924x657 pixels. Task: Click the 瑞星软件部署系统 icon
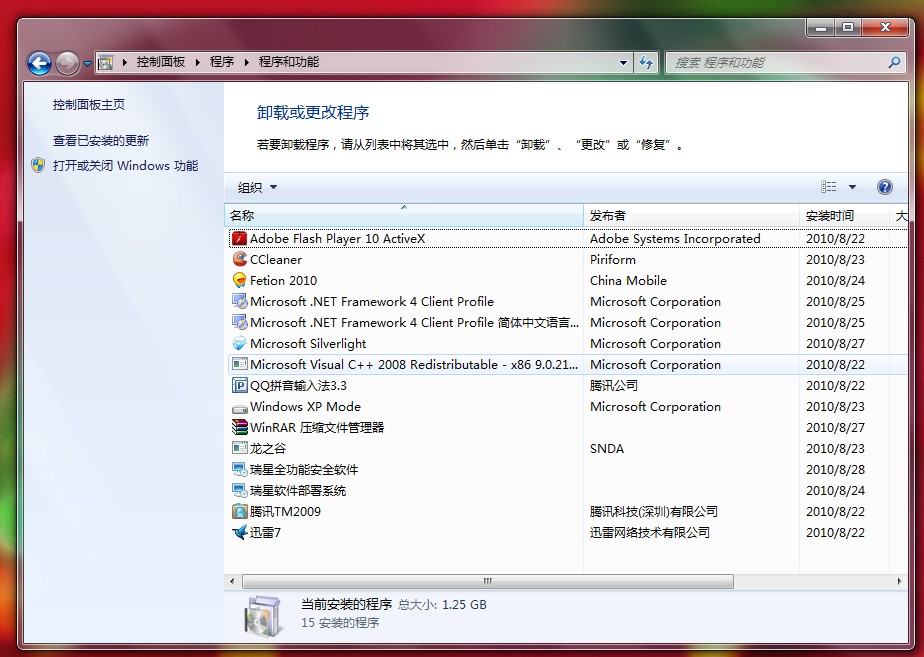pyautogui.click(x=239, y=490)
